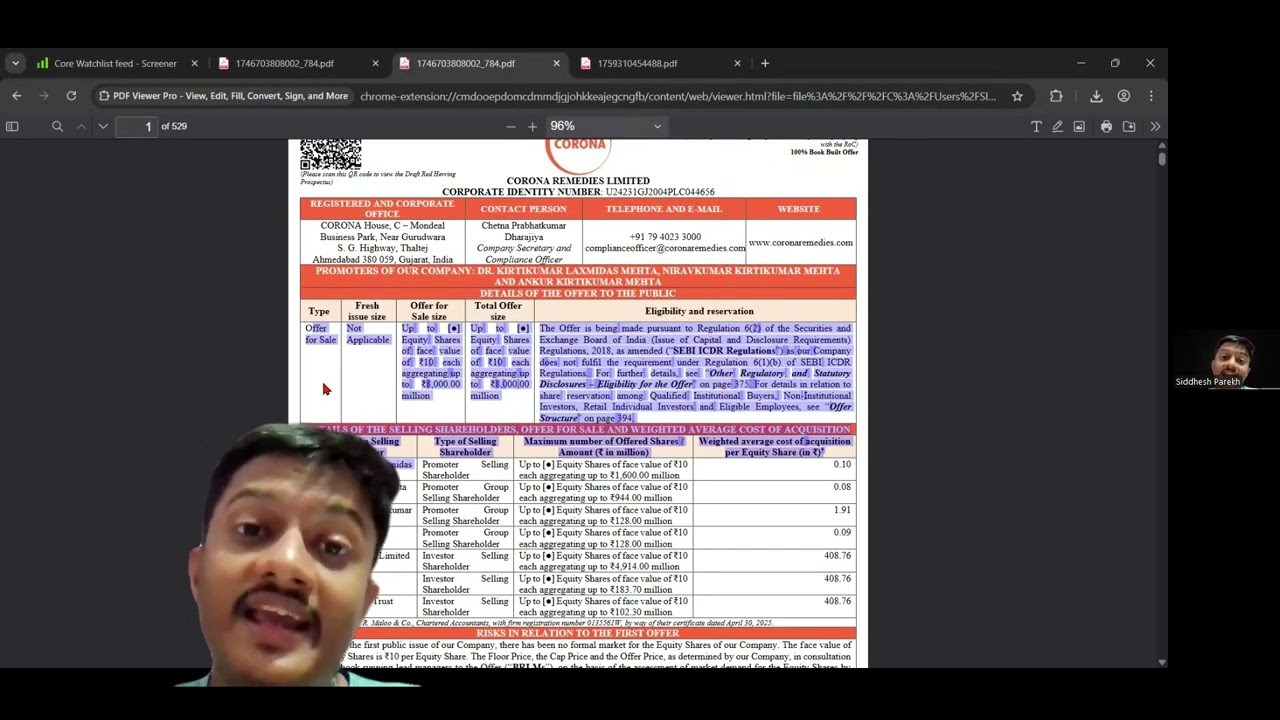Click the "DETAILS OF THE OFFER TO THE PUBLIC" banner

578,293
